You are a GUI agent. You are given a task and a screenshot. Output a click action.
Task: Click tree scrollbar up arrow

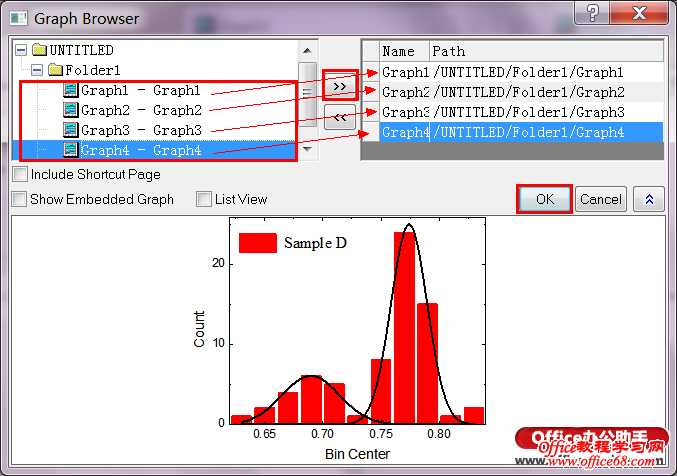click(x=307, y=51)
